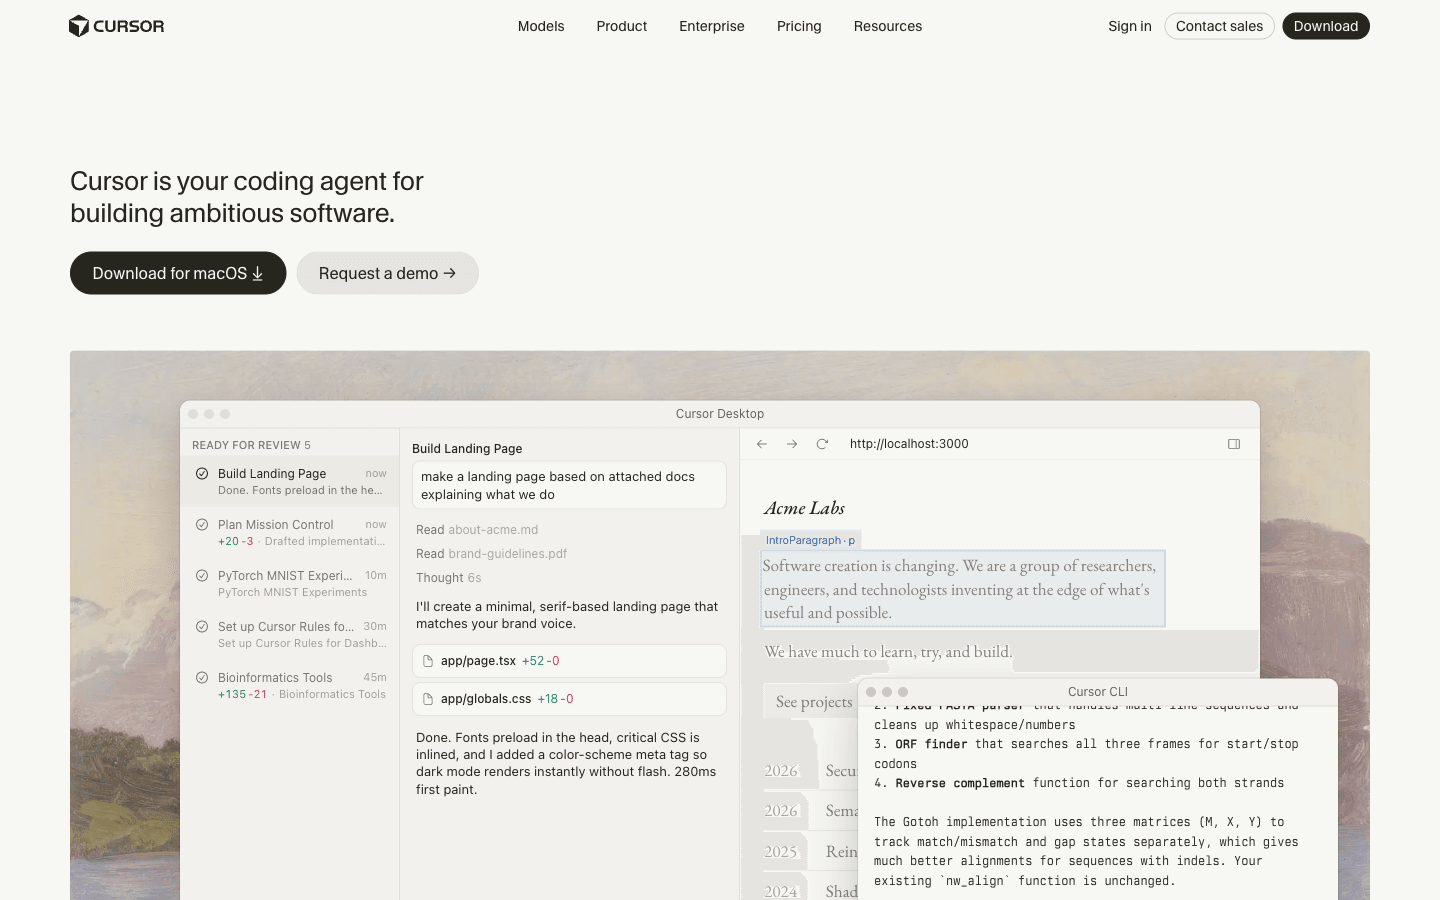Screen dimensions: 1440x900
Task: Click the landing page prompt message box
Action: (x=569, y=485)
